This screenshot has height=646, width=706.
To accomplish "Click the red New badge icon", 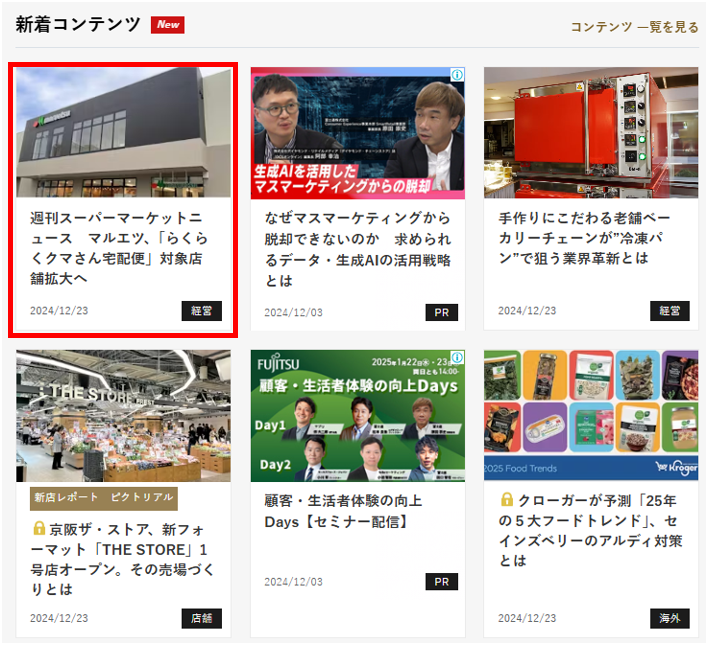I will [167, 25].
